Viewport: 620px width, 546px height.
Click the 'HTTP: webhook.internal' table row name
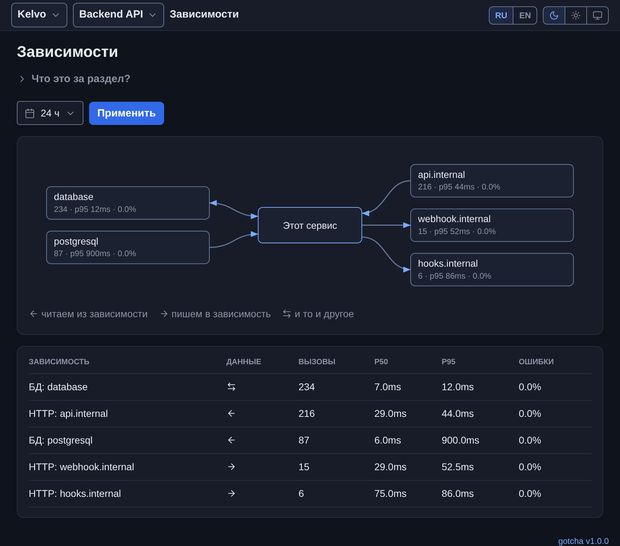pyautogui.click(x=81, y=467)
